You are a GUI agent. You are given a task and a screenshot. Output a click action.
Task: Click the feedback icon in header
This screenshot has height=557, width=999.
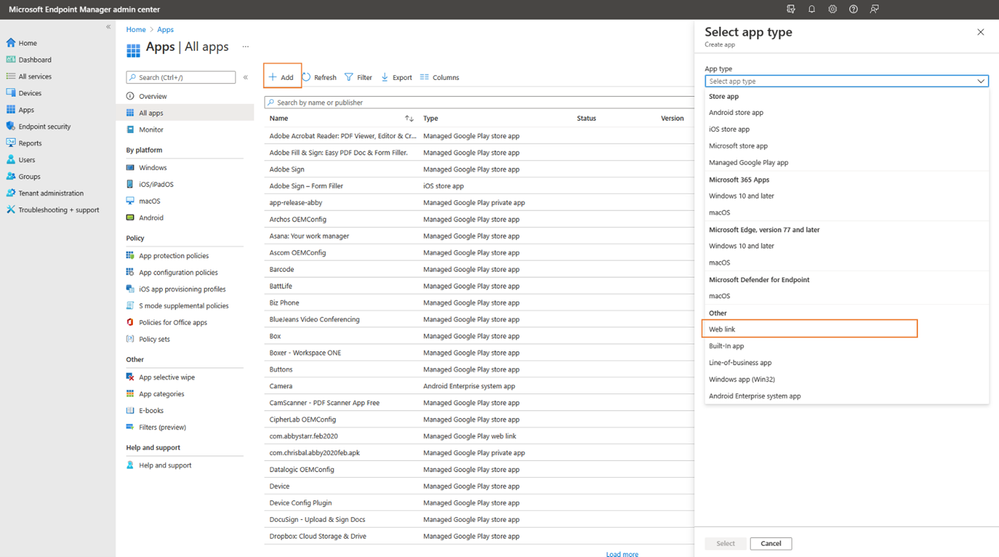874,9
